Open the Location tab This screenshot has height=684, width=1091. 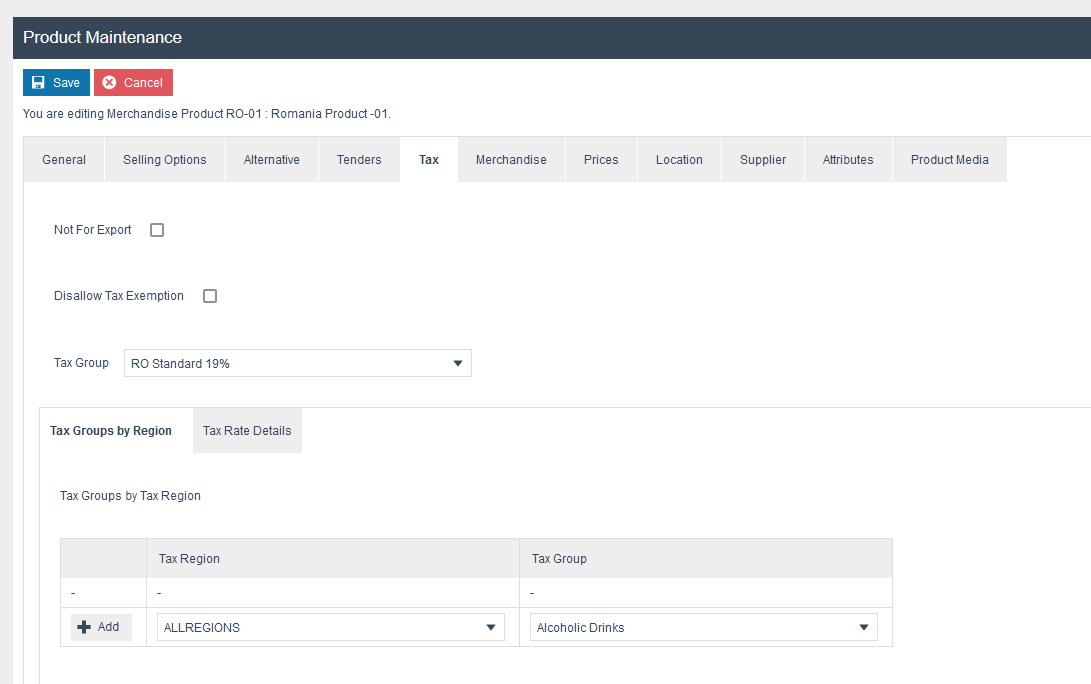(x=679, y=160)
